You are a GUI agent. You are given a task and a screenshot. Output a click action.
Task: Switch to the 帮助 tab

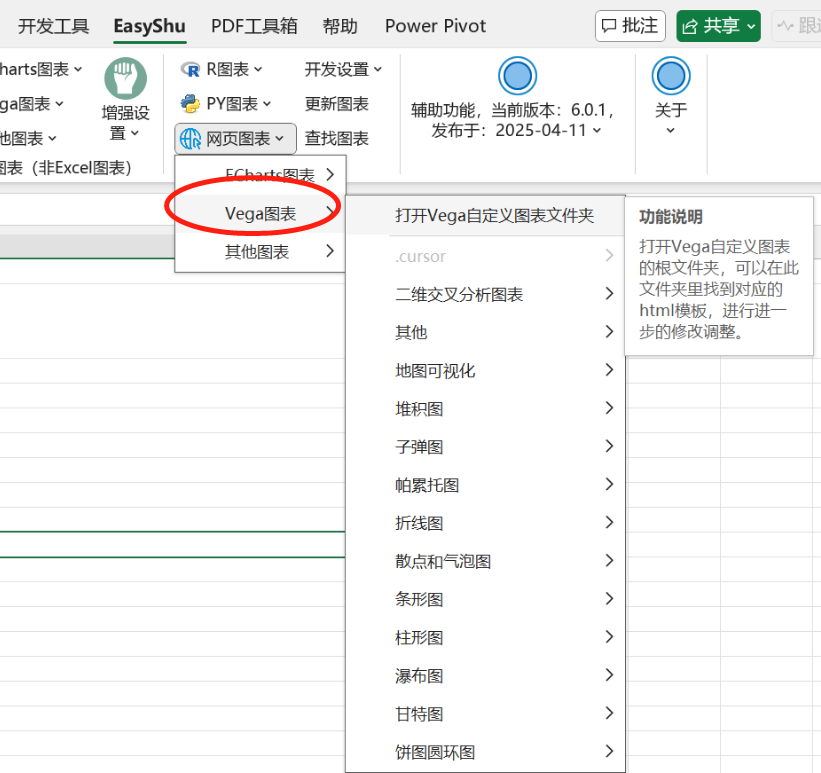(x=340, y=26)
